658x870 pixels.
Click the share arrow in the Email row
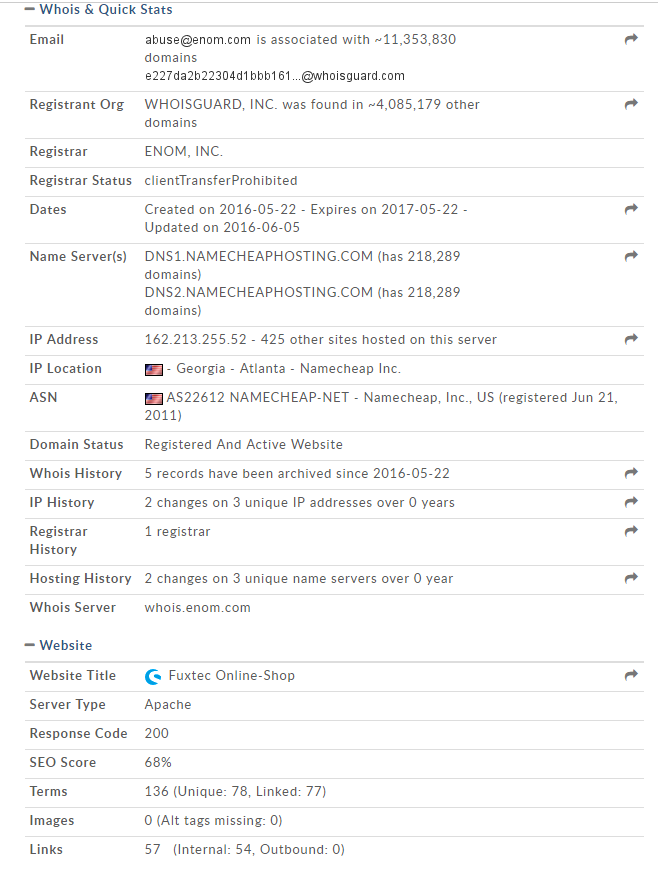[x=631, y=39]
